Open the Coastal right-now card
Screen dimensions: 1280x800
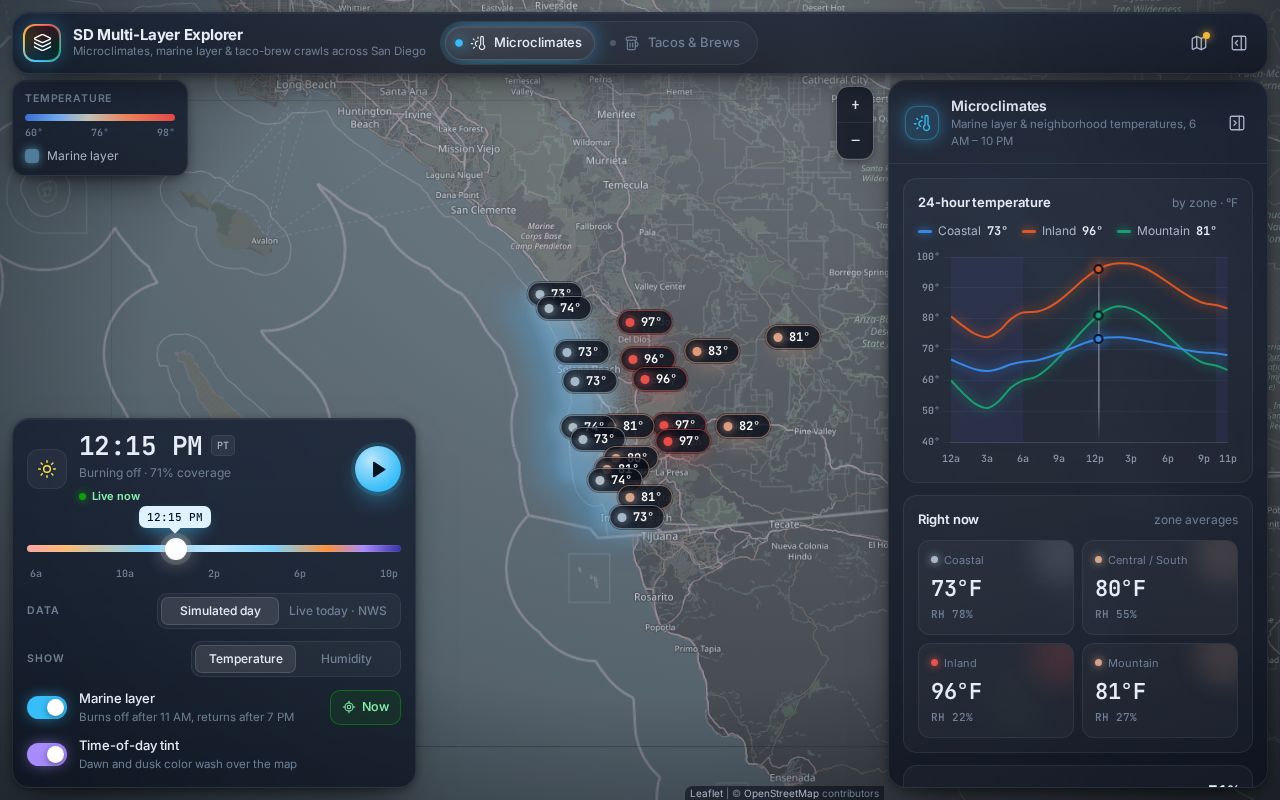(x=996, y=588)
